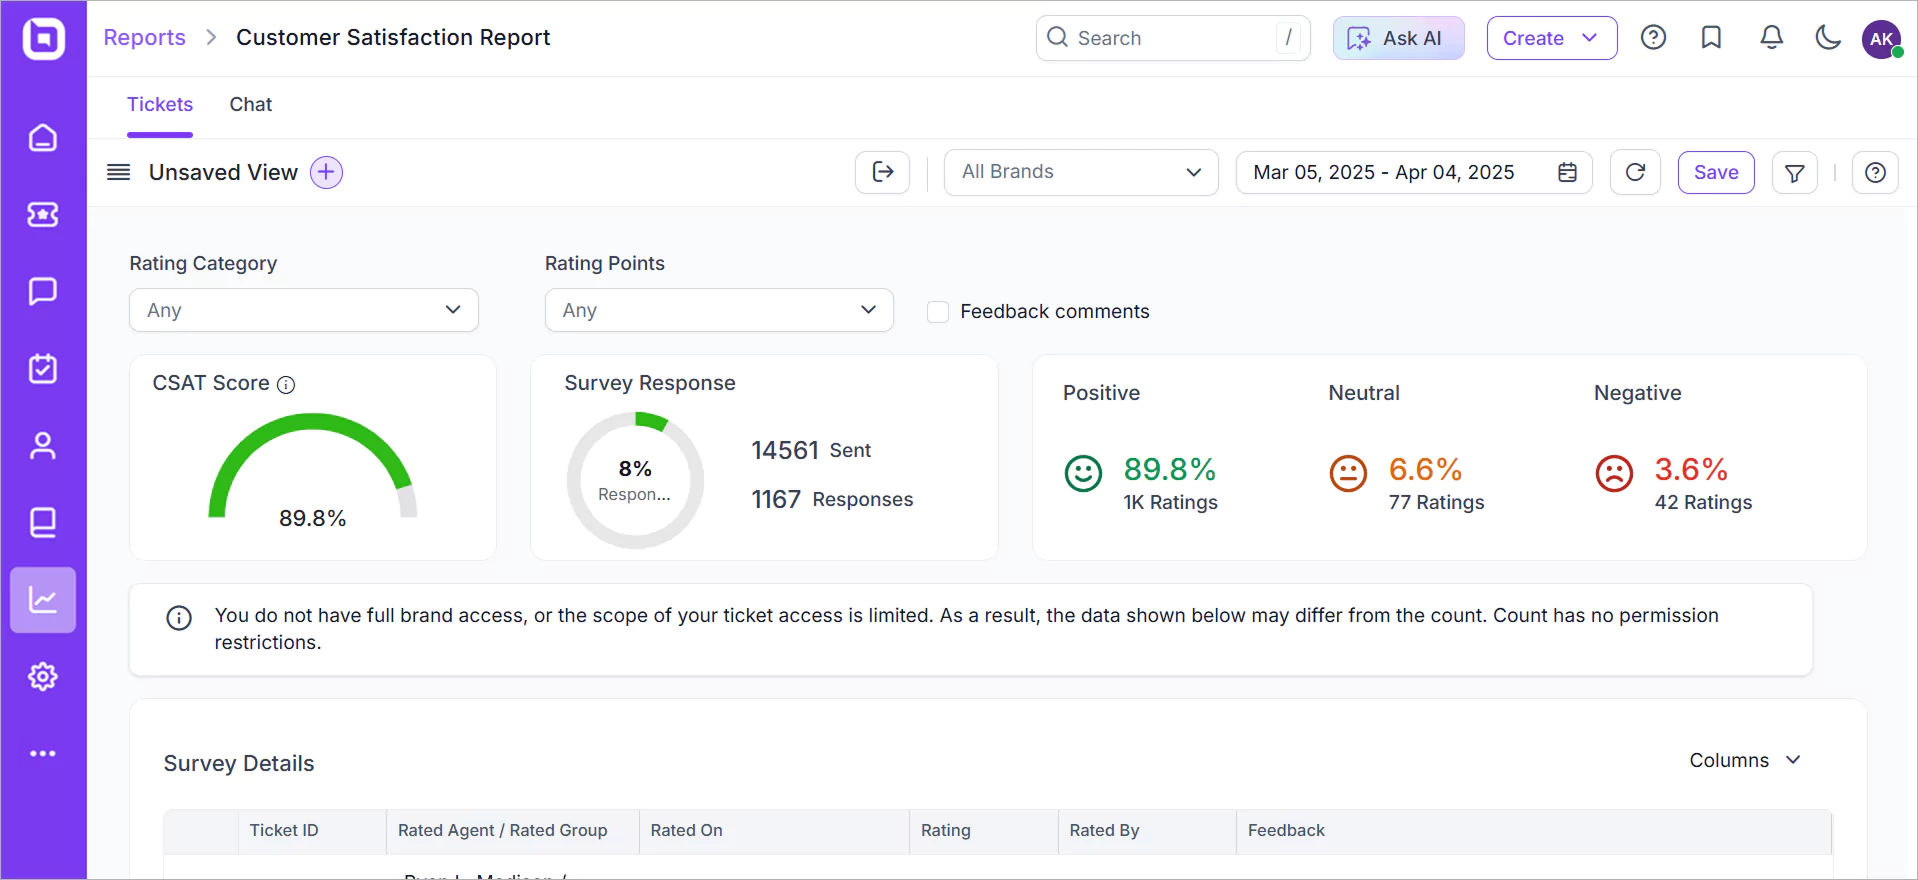Show more sidebar options (three dots)
Image resolution: width=1918 pixels, height=880 pixels.
point(43,753)
